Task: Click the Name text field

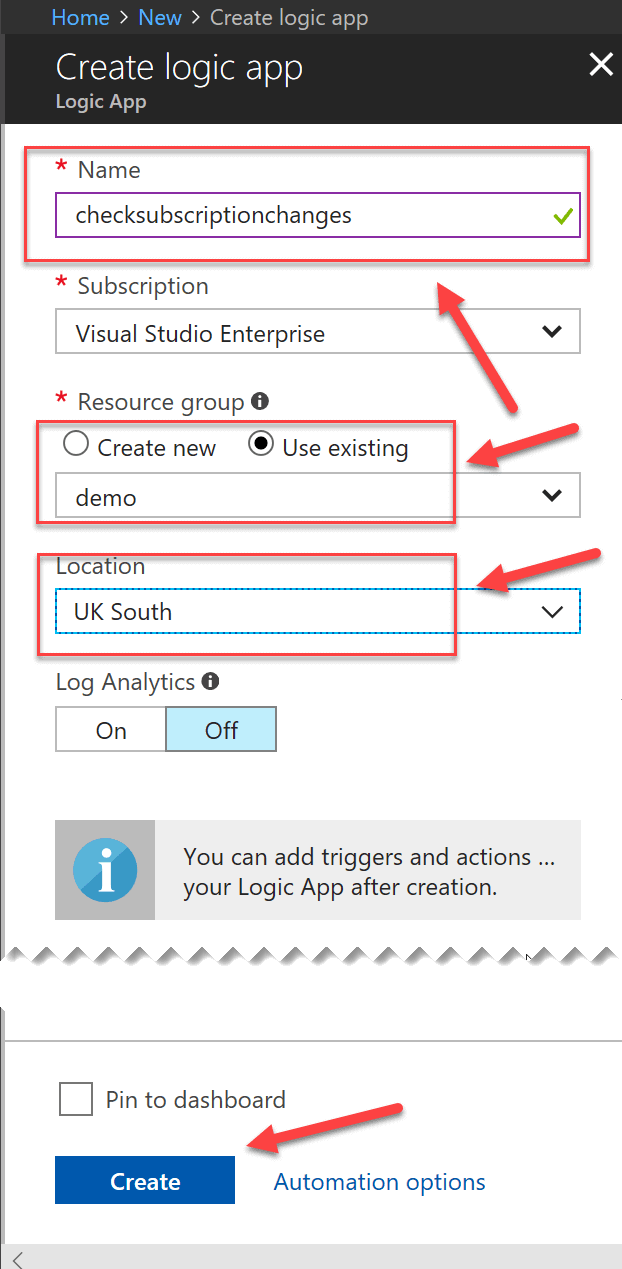Action: point(300,215)
